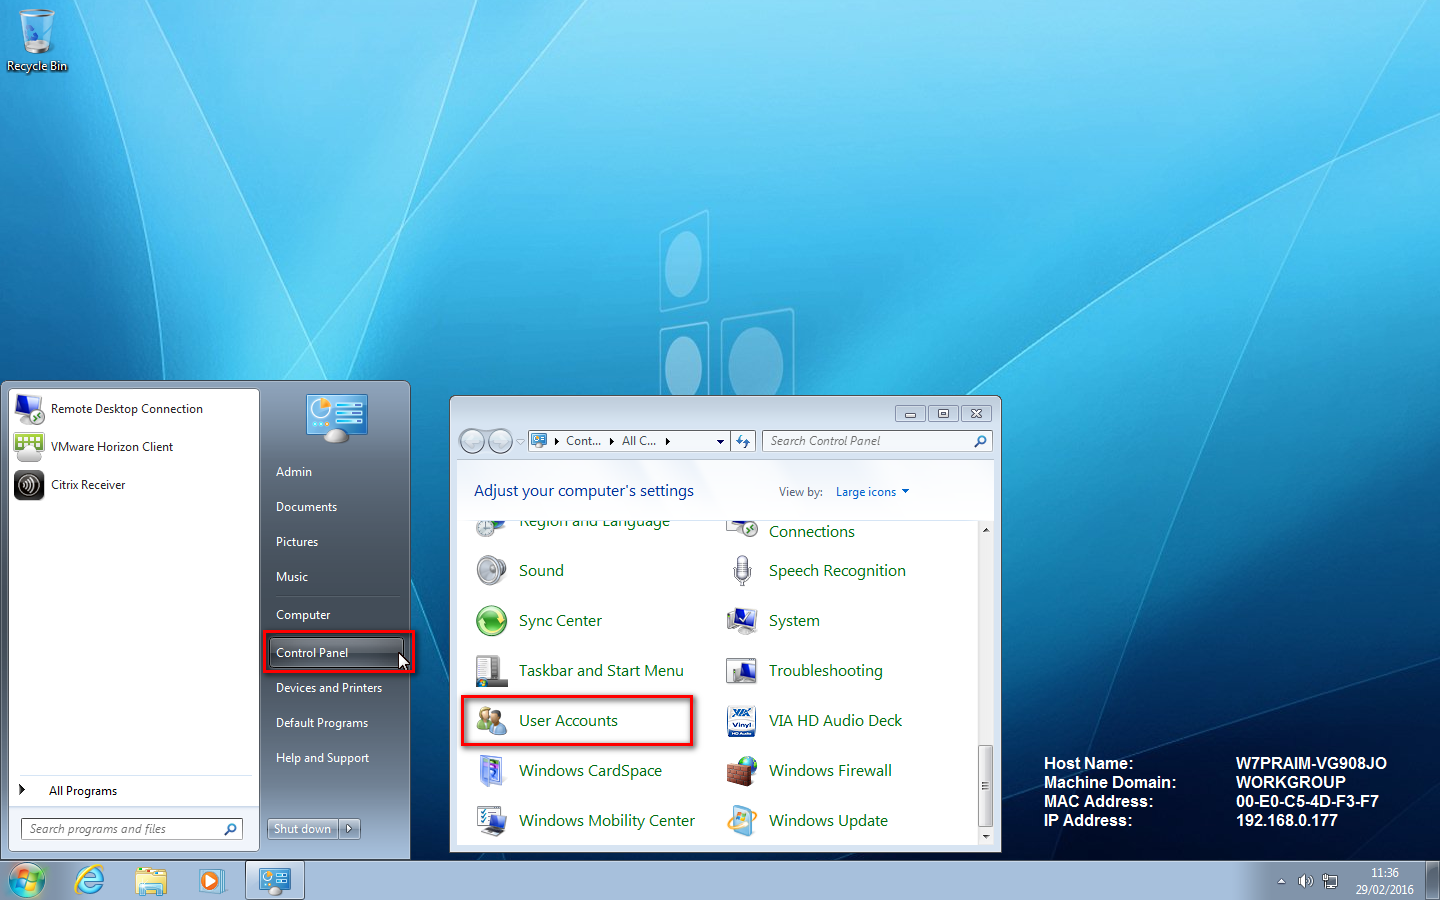
Task: Click the System computer icon
Action: point(741,620)
